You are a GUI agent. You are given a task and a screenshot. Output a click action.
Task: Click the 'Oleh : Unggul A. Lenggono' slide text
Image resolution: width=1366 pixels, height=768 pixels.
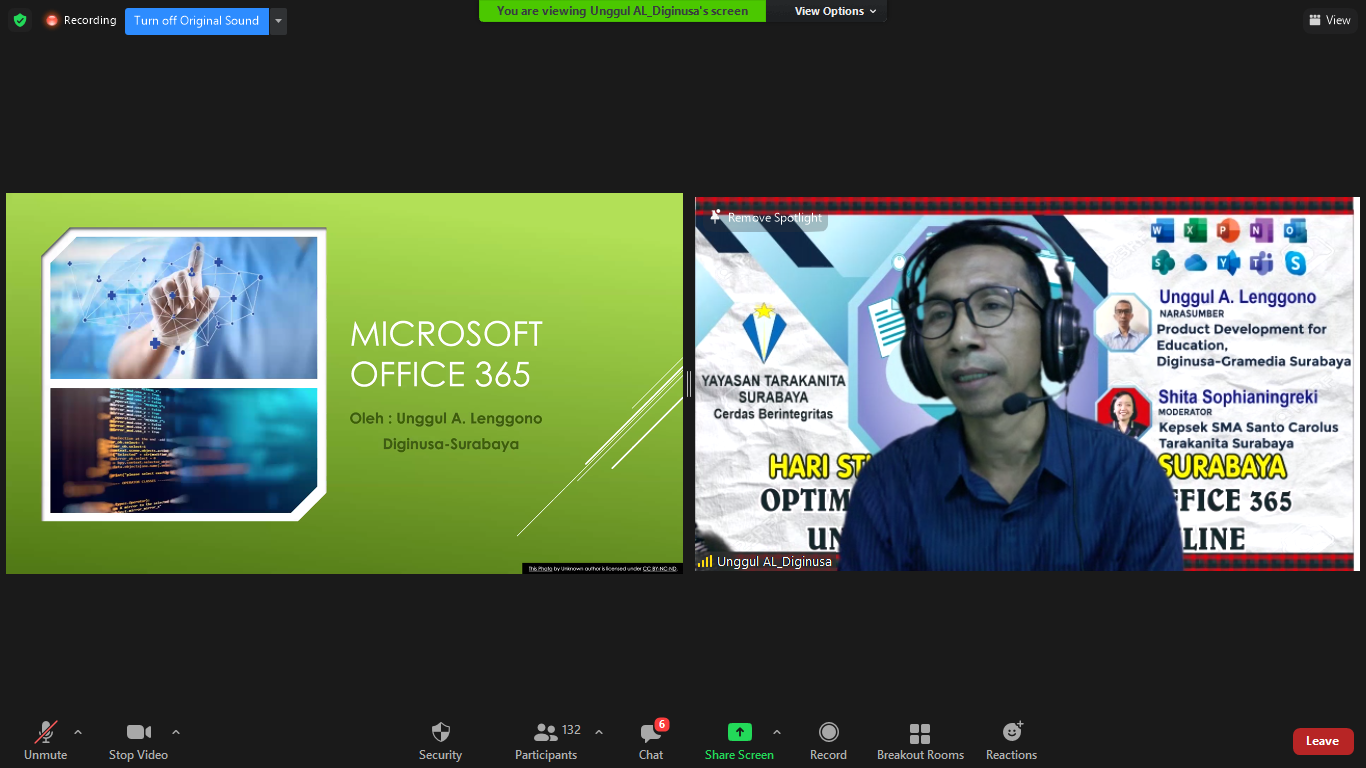point(446,418)
